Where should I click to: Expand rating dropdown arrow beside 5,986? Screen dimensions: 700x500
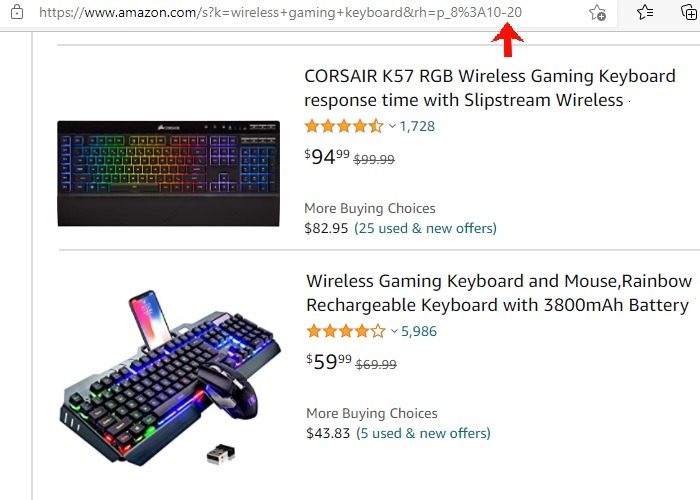pos(394,331)
